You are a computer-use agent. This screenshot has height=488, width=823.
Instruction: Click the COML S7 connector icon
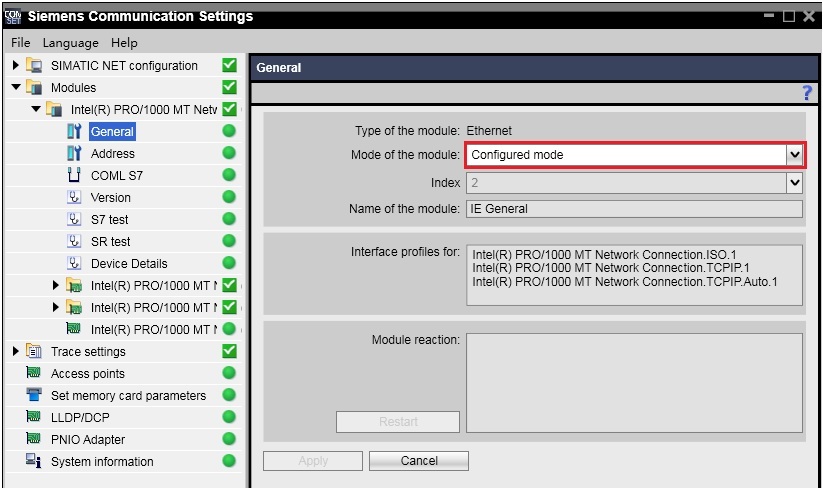tap(74, 175)
